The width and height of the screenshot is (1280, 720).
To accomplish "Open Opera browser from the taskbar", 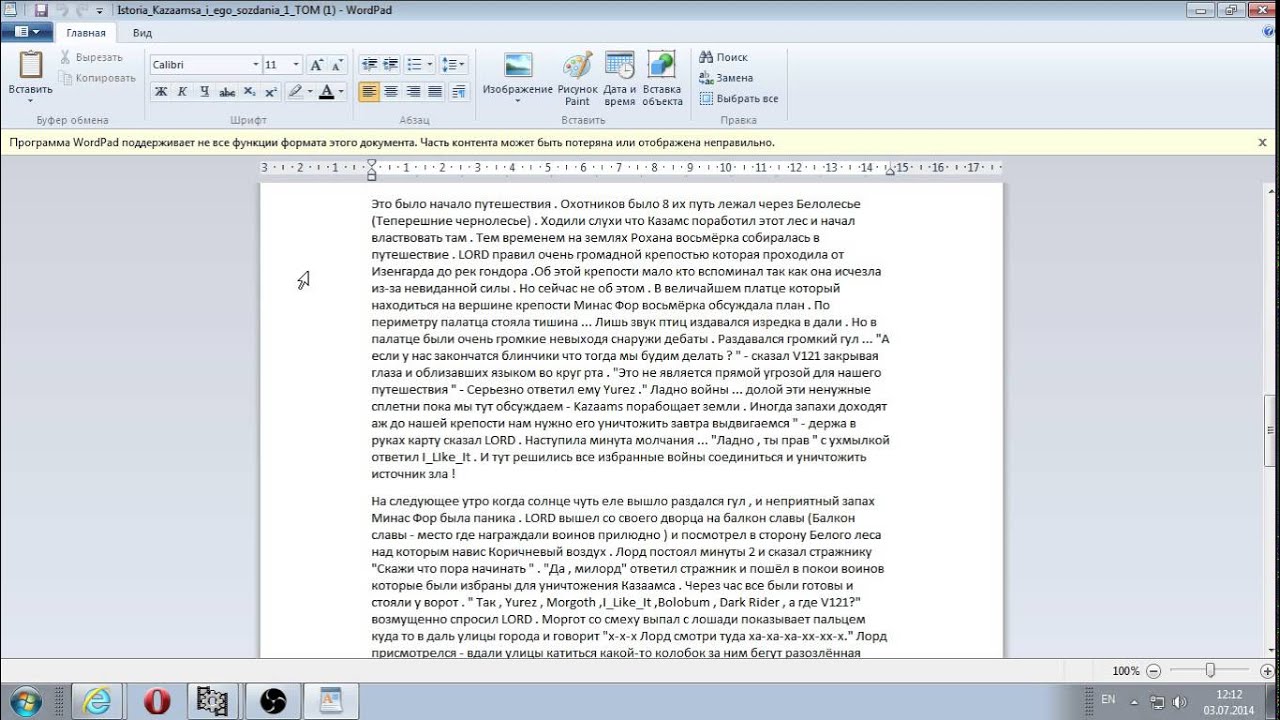I will coord(157,701).
